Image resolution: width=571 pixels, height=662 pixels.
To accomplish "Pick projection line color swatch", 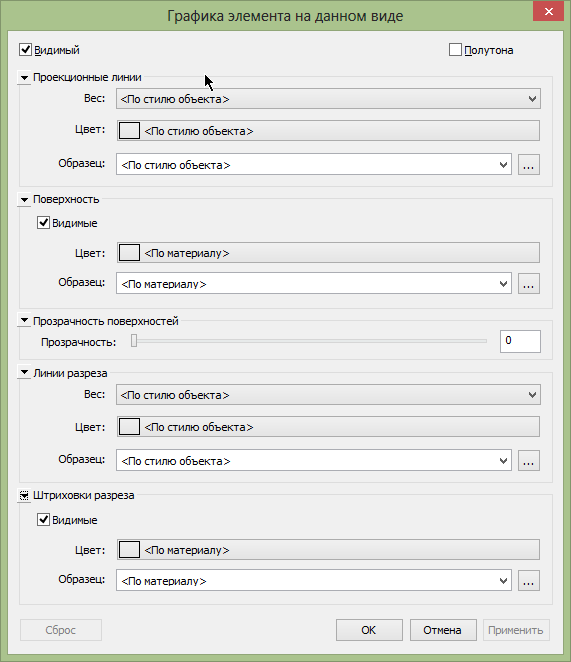I will pyautogui.click(x=129, y=130).
